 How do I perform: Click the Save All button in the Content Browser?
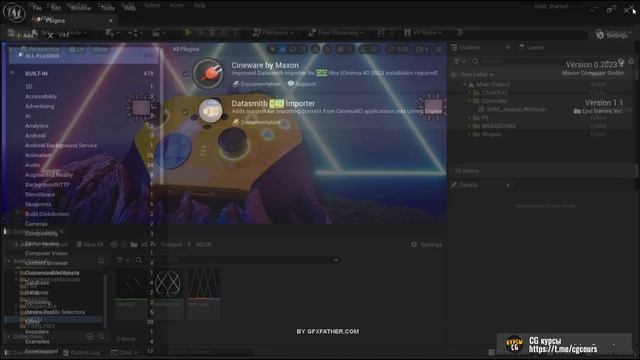(x=90, y=244)
